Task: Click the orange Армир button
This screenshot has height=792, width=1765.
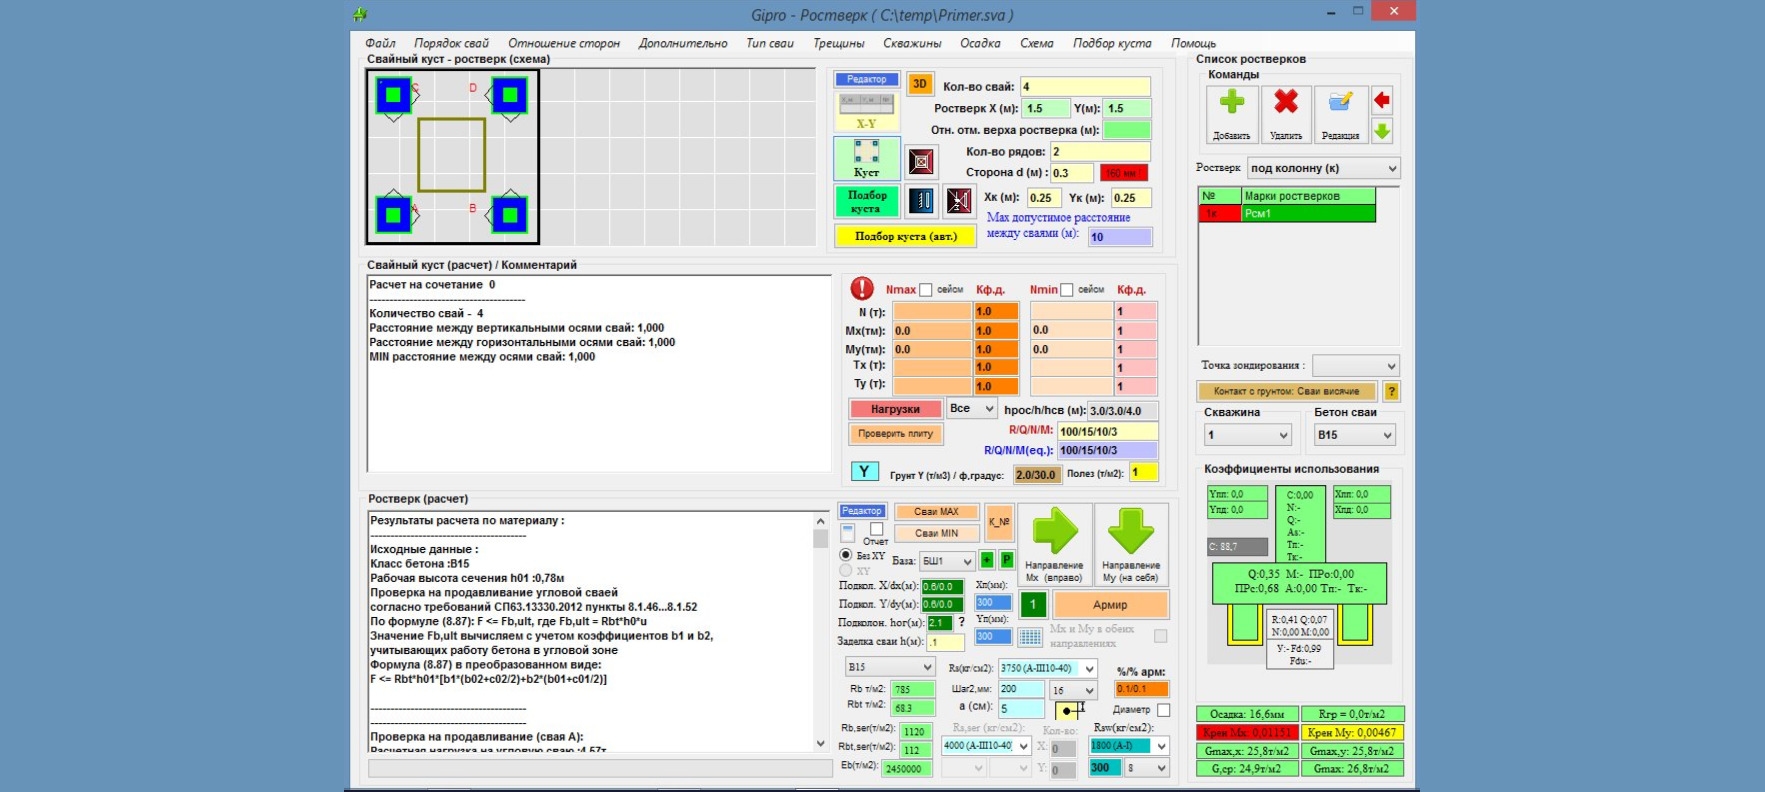Action: click(x=1110, y=604)
